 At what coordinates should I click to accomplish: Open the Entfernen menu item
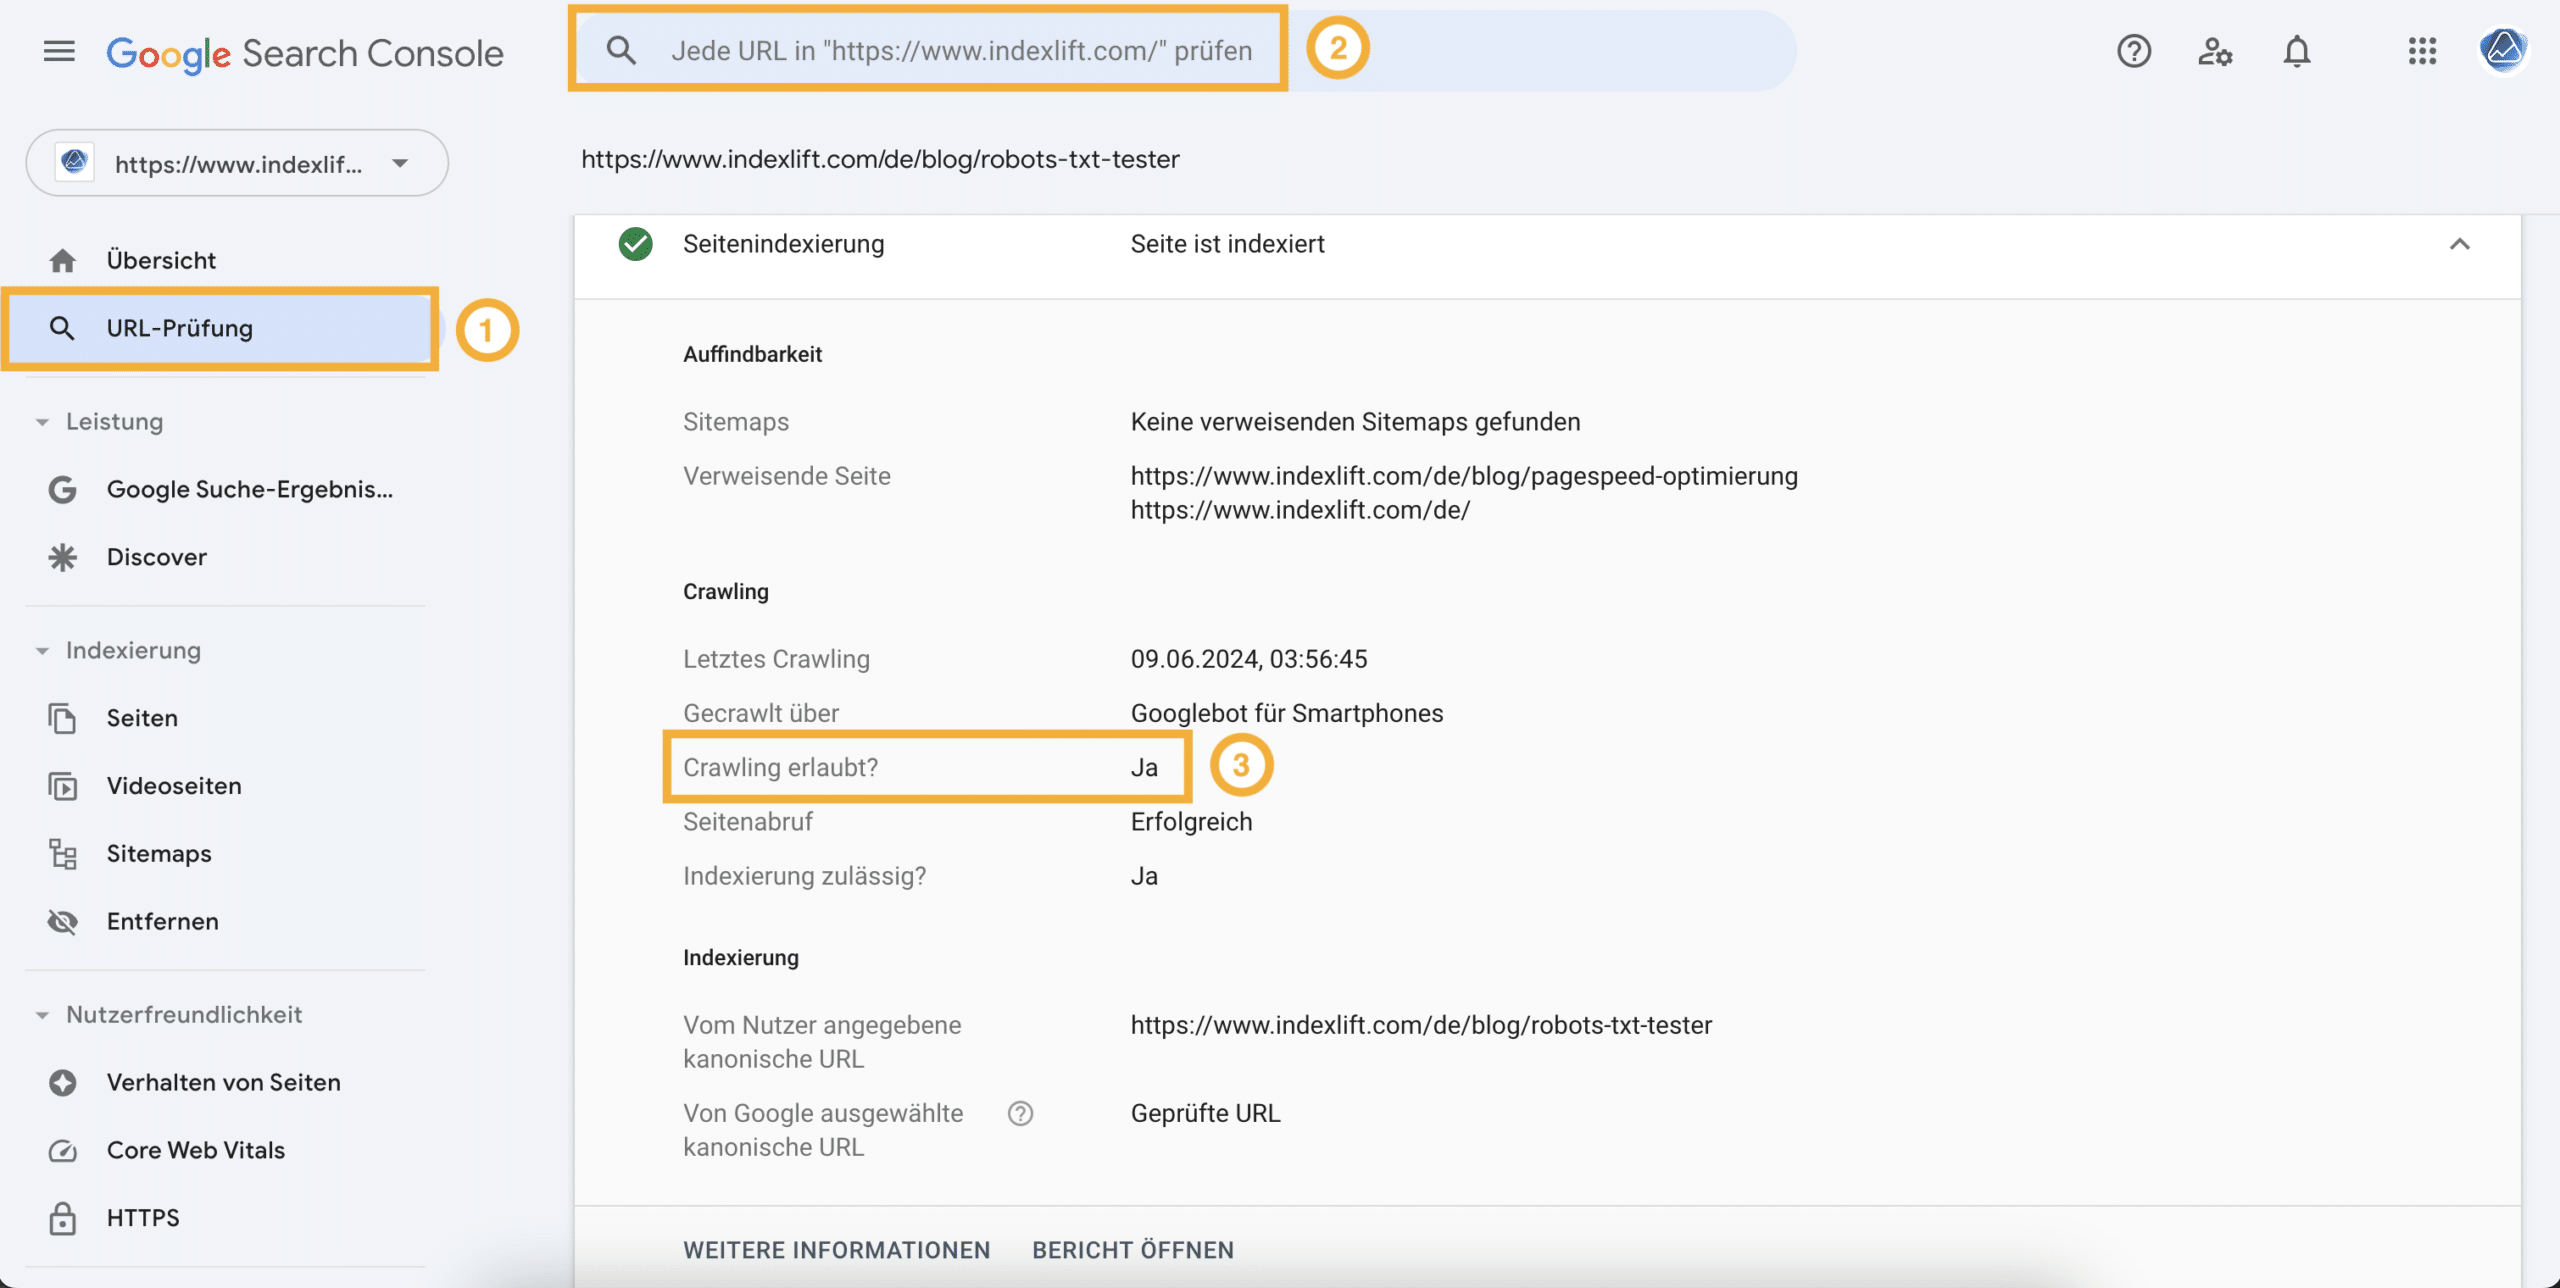163,922
